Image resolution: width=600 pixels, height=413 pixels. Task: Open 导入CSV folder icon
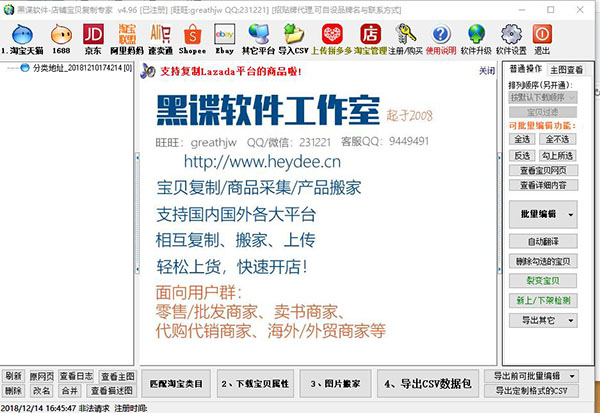tap(293, 34)
